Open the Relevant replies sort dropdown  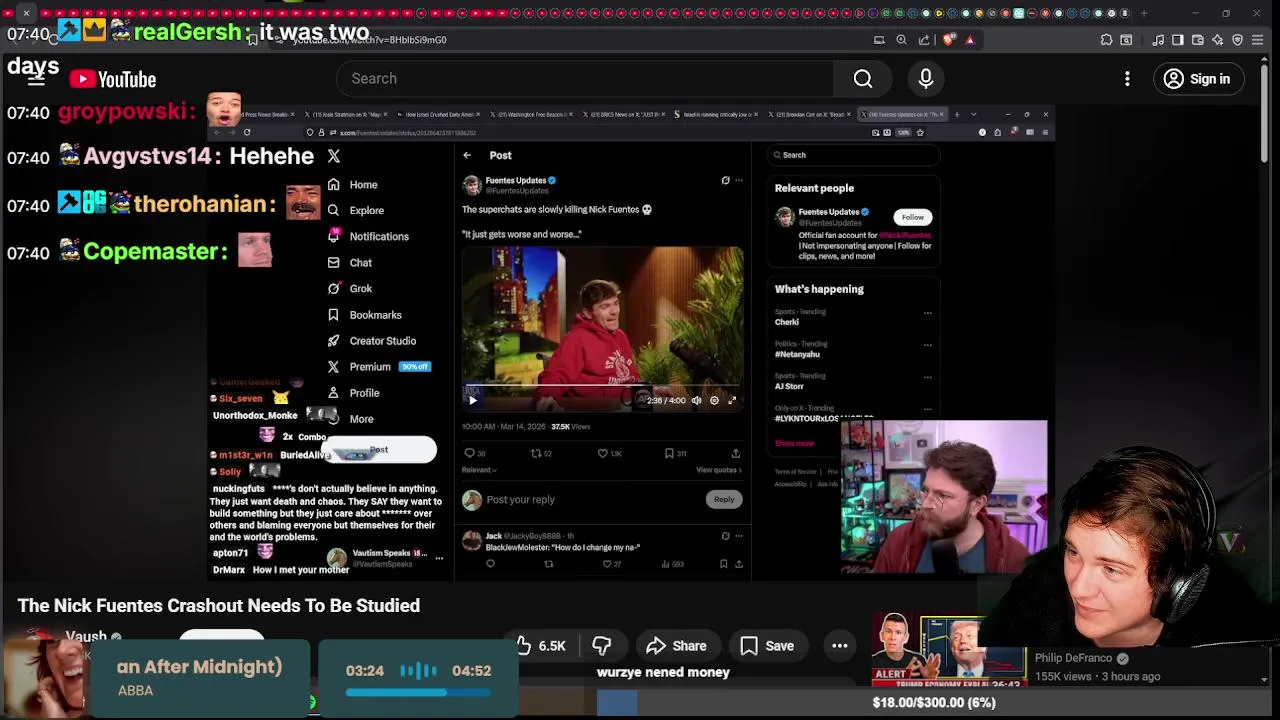coord(479,470)
